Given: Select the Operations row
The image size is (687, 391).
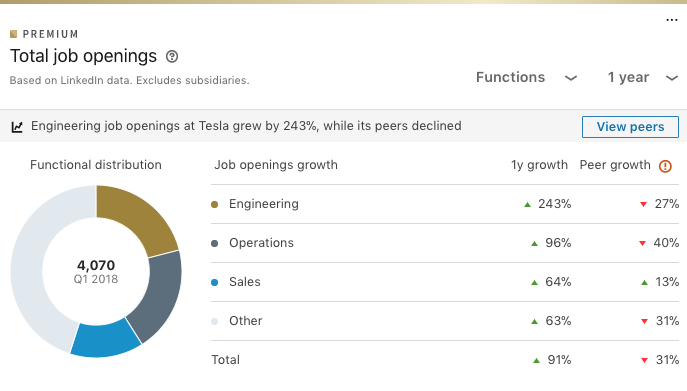Looking at the screenshot, I should (x=445, y=243).
